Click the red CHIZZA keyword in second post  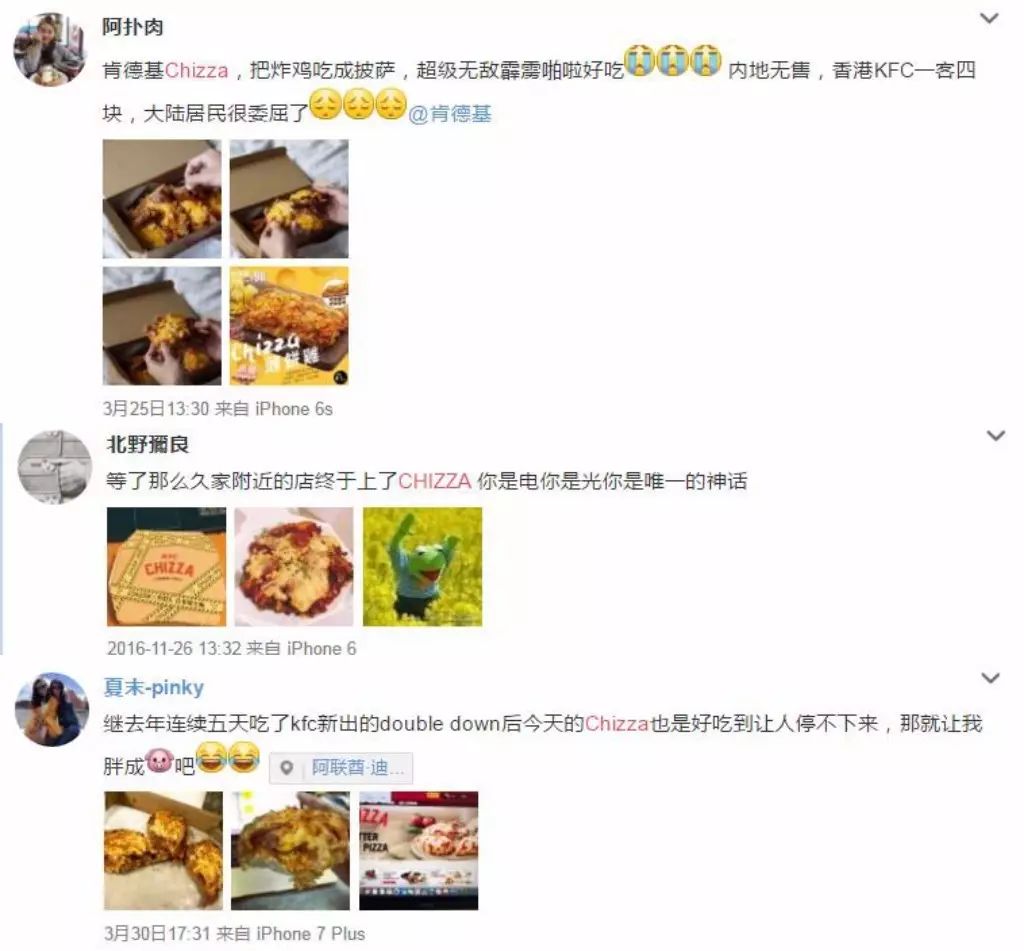(434, 481)
